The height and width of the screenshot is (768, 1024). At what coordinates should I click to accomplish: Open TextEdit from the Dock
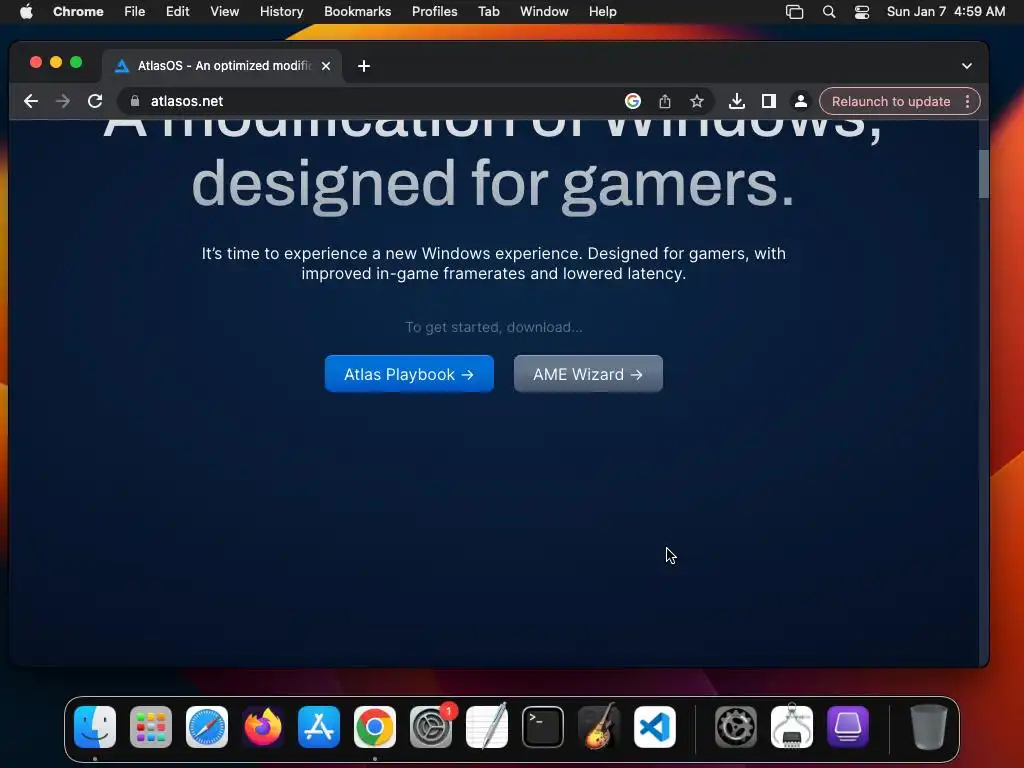487,727
